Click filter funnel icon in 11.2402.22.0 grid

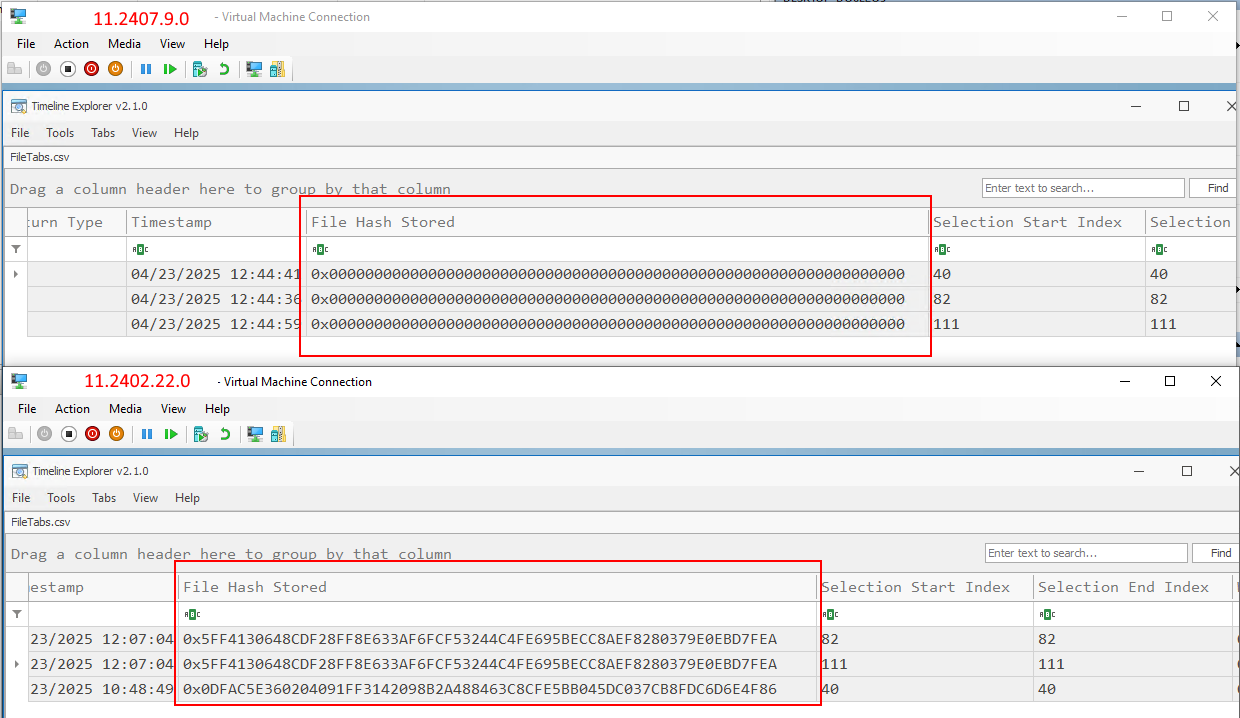16,614
